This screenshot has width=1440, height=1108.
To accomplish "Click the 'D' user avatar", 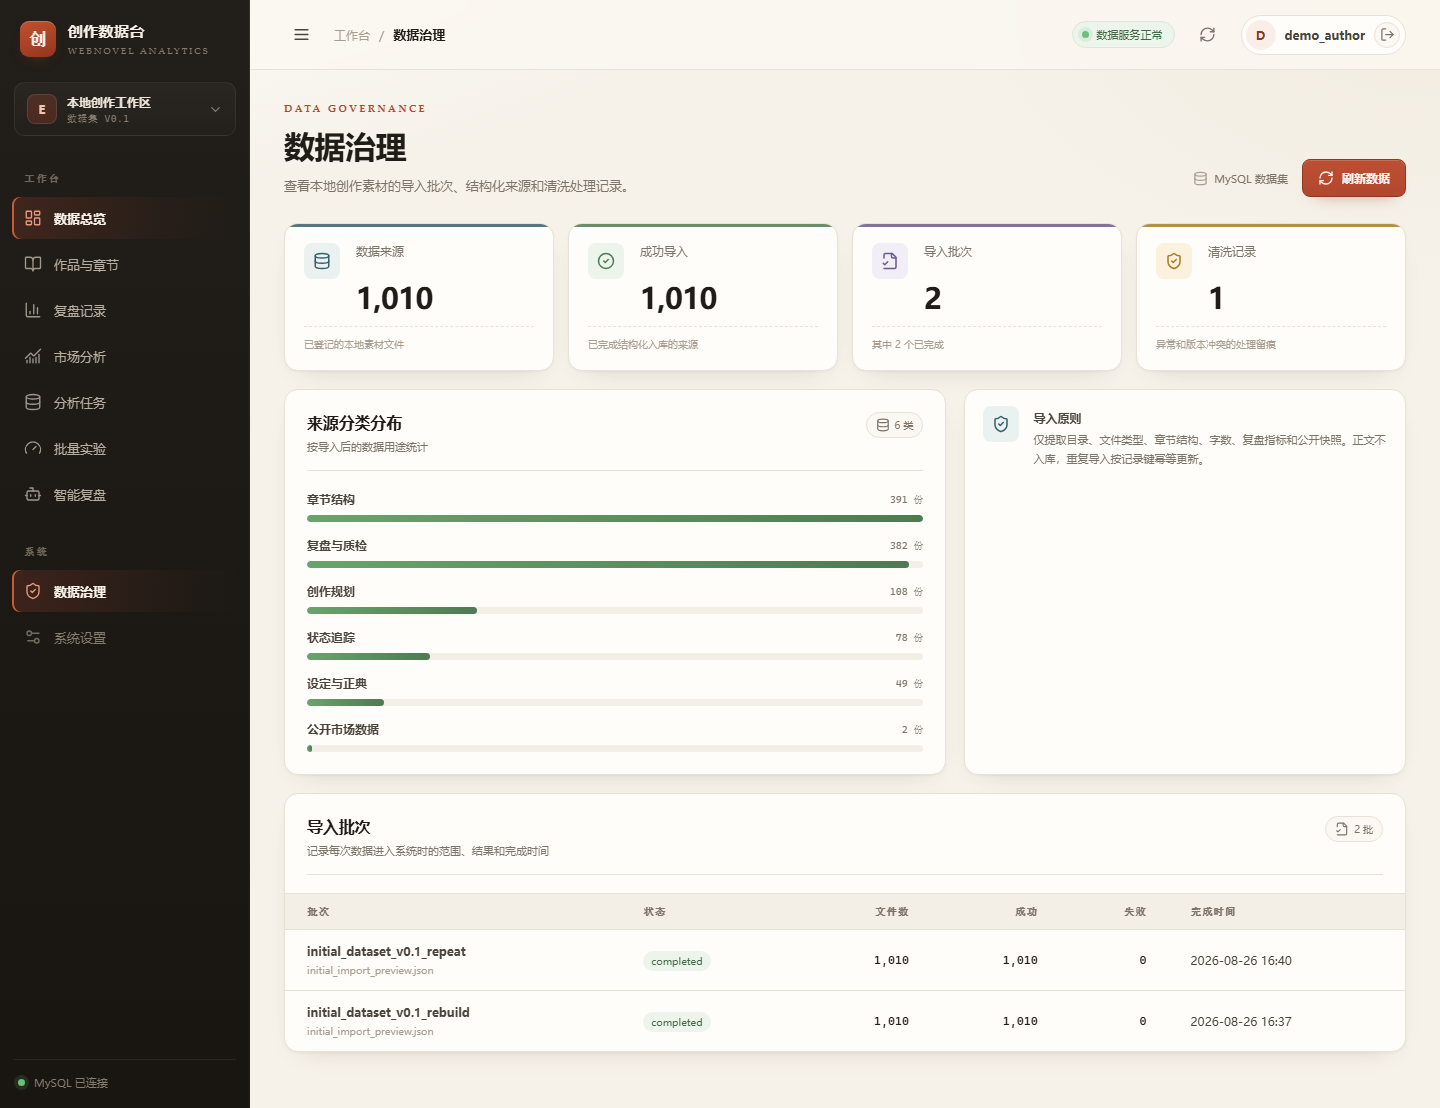I will [1260, 35].
